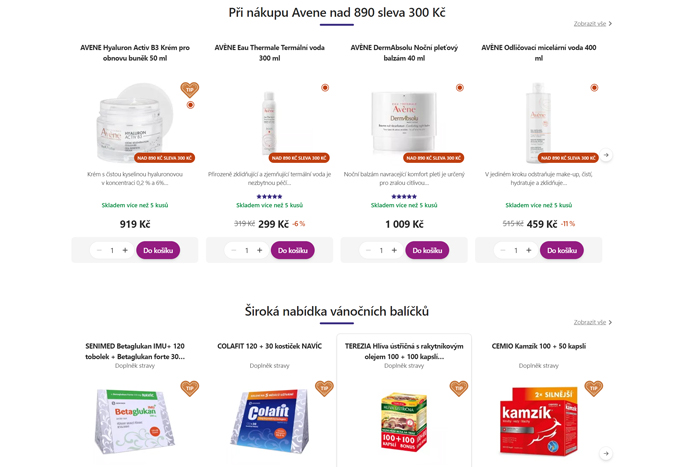Click next arrow in Christmas packages carousel
Image resolution: width=700 pixels, height=467 pixels.
(x=606, y=453)
